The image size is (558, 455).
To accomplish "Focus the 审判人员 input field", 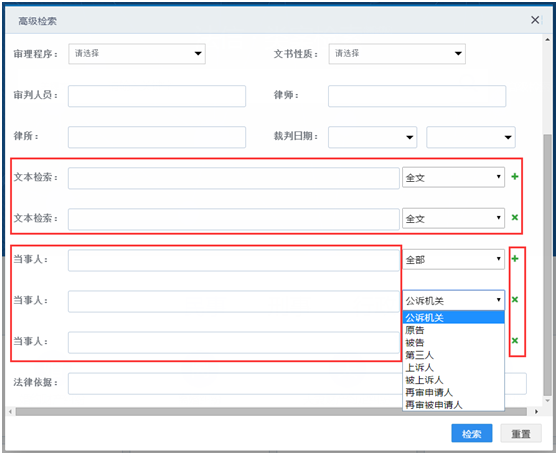I will 157,96.
